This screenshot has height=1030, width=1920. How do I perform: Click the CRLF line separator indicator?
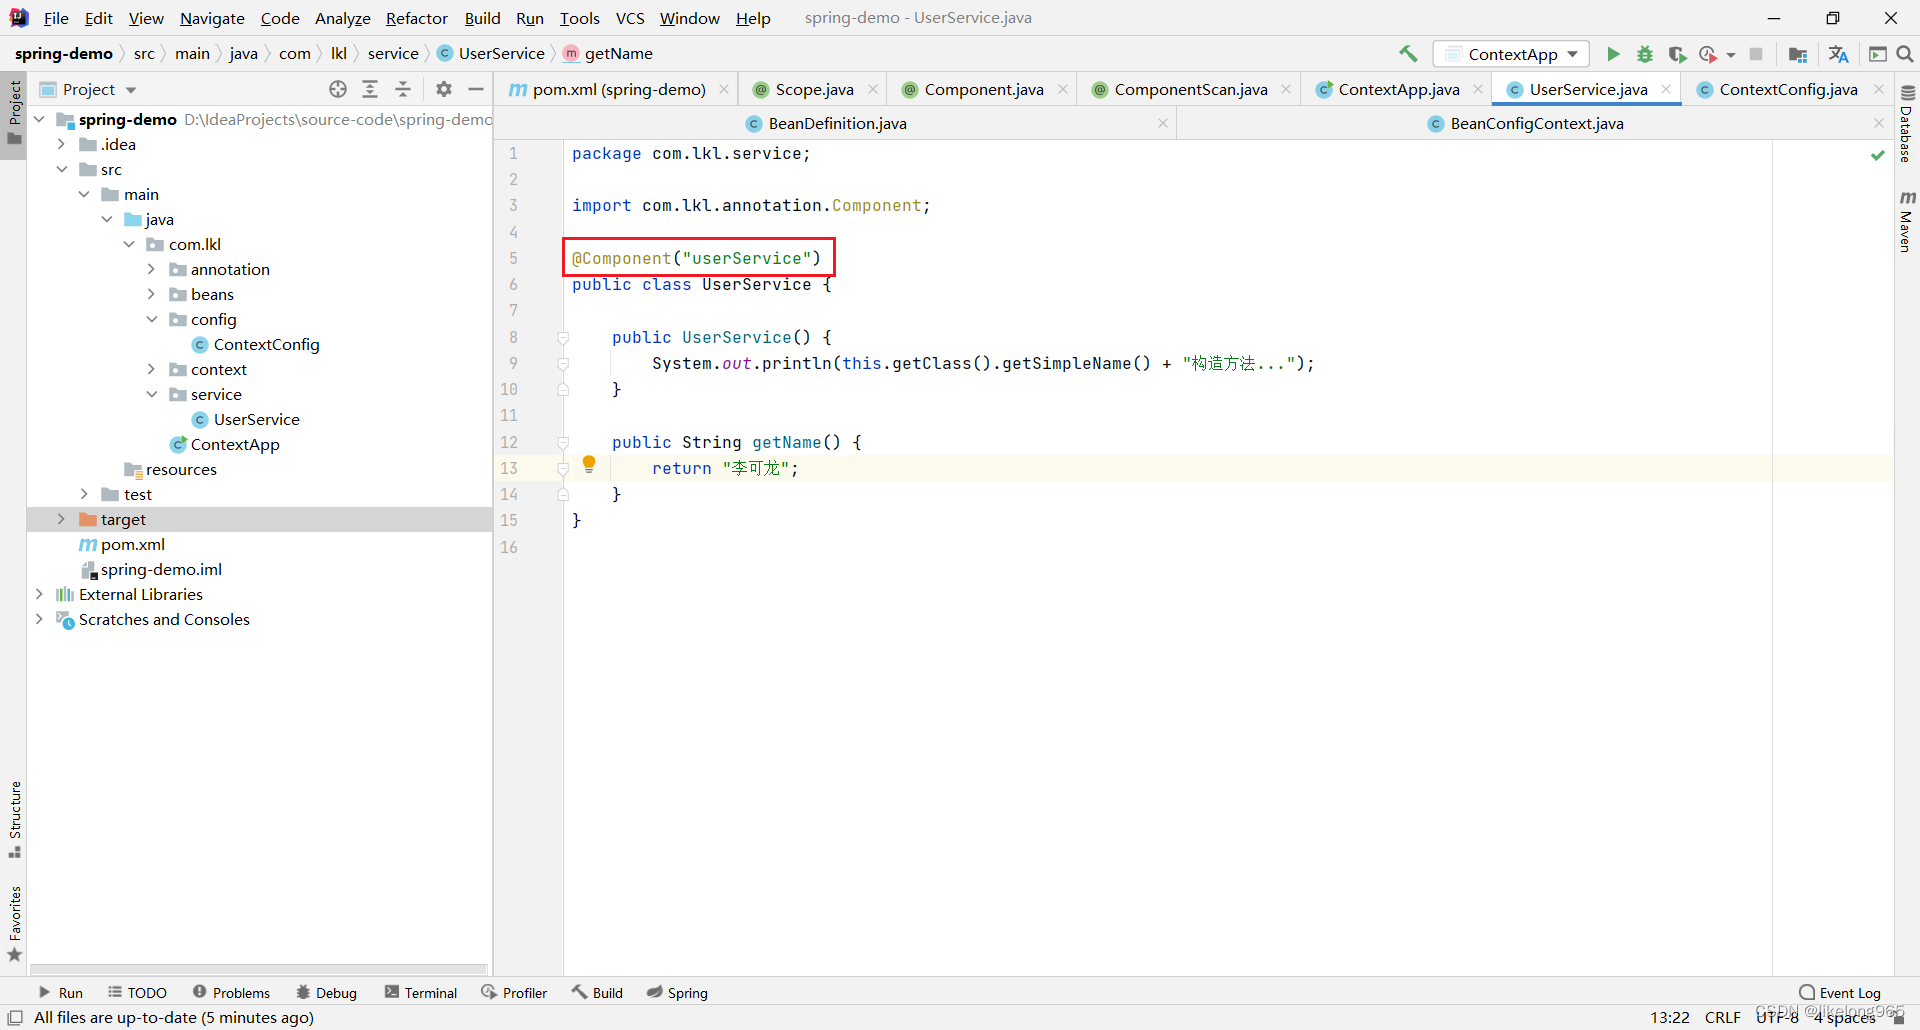point(1722,1017)
